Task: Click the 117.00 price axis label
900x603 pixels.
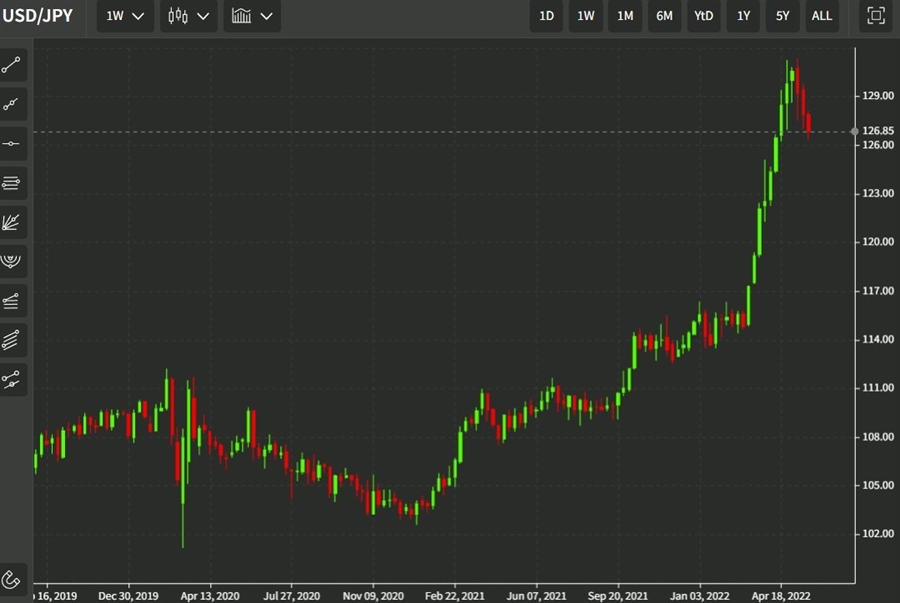Action: (x=878, y=291)
